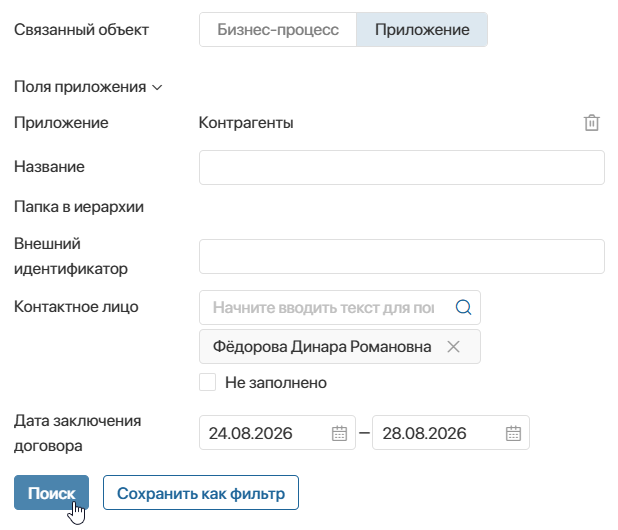Delete the Контрагенты application with trash icon
Screen dimensions: 618x530
591,123
